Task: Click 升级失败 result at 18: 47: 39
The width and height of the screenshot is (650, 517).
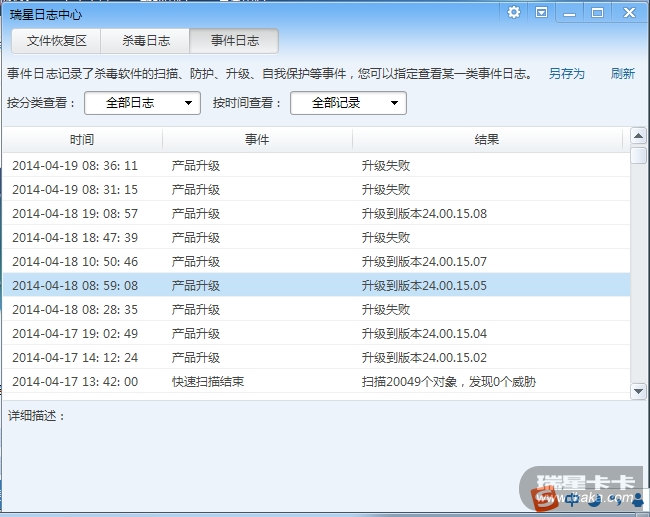Action: tap(386, 238)
